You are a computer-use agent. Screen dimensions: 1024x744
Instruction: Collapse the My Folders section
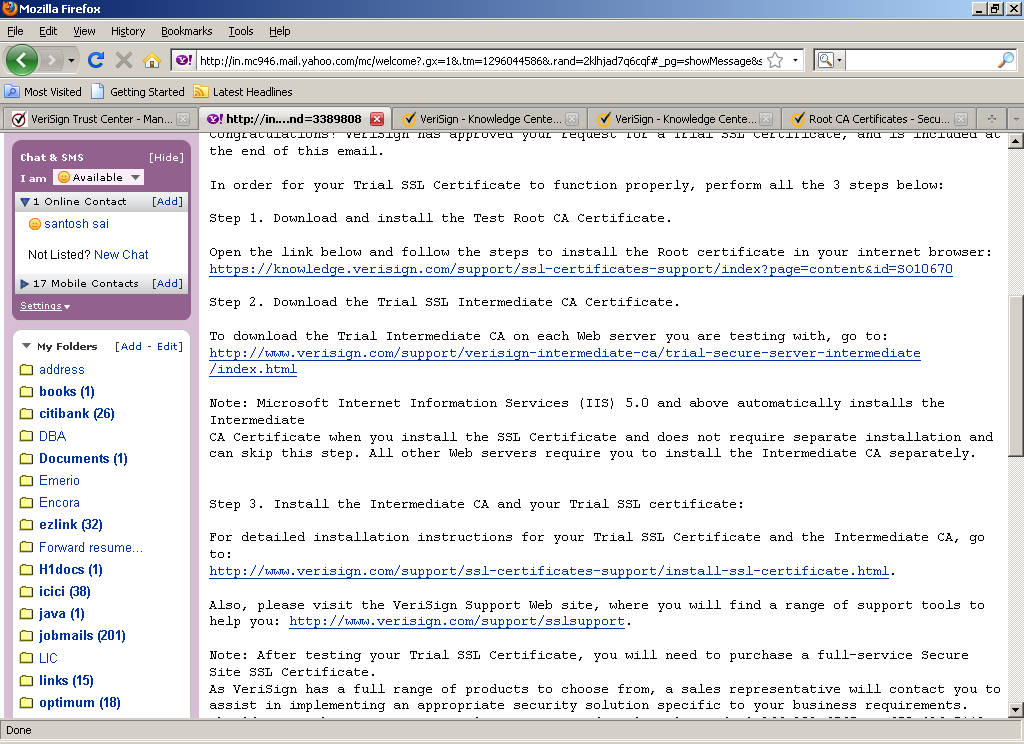[x=26, y=346]
